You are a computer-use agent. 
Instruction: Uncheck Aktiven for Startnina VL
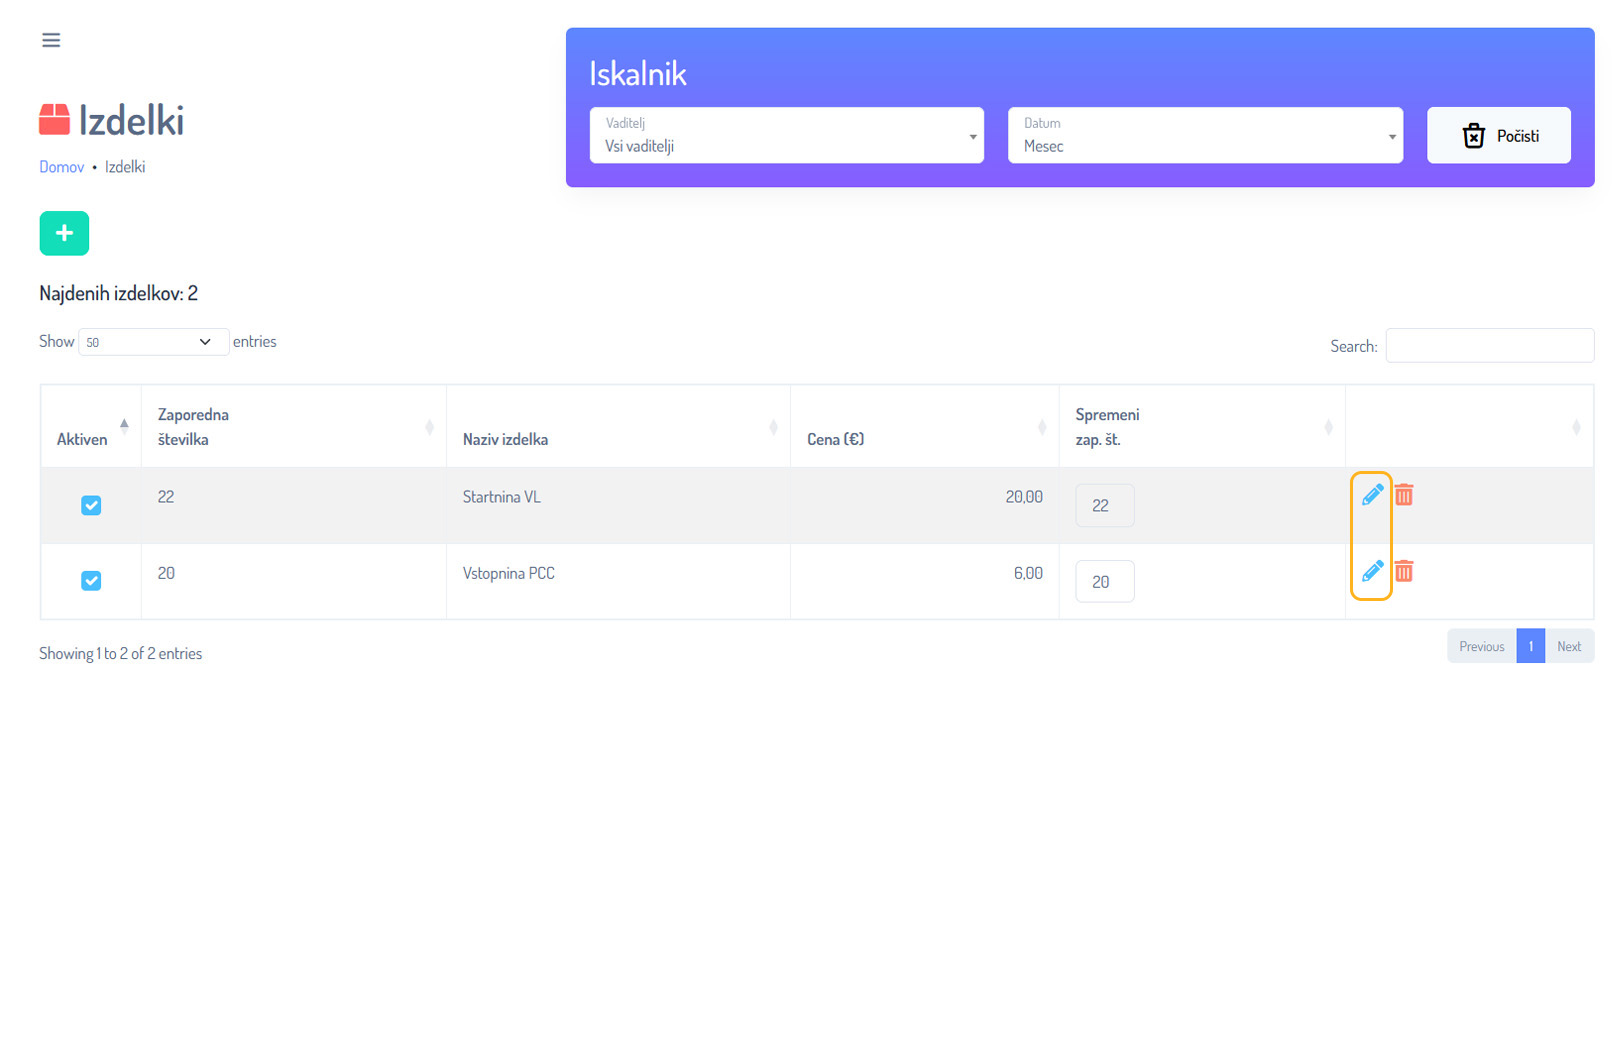[x=91, y=505]
